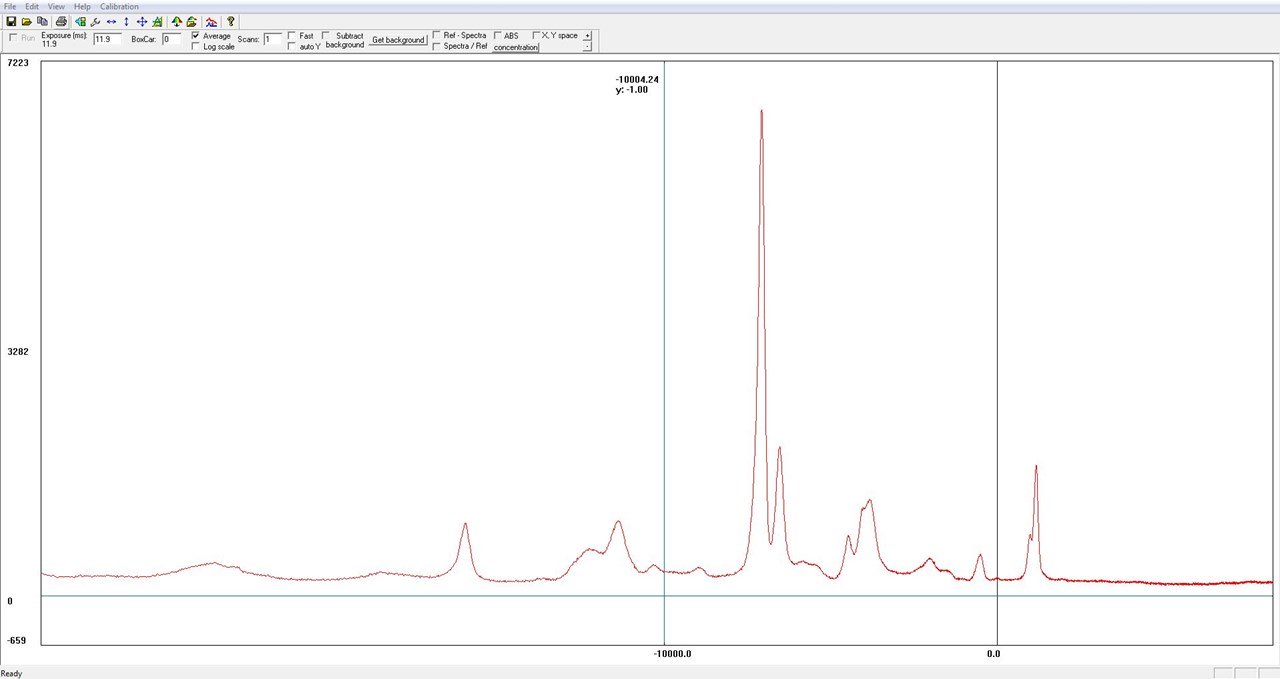Toggle the Run checkbox

(13, 37)
